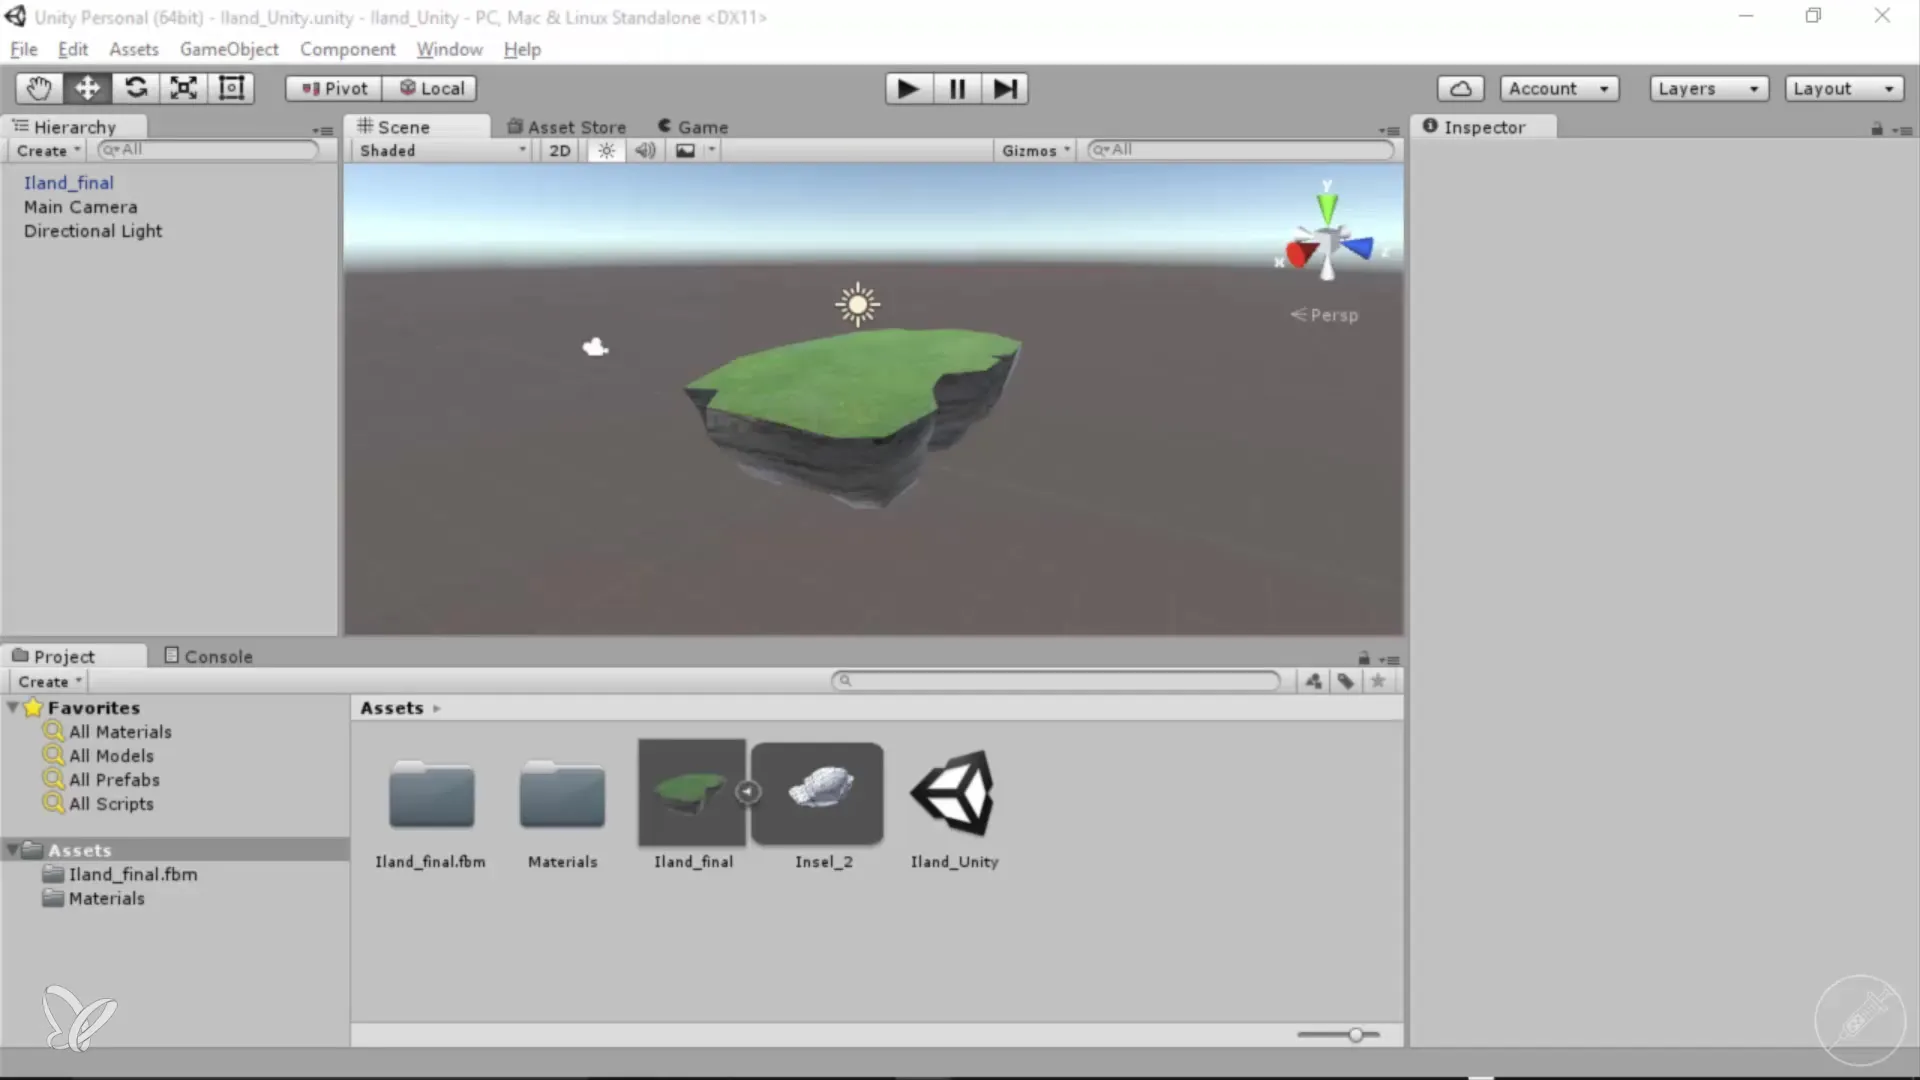Image resolution: width=1920 pixels, height=1080 pixels.
Task: Lock the Project panel
Action: tap(1364, 658)
